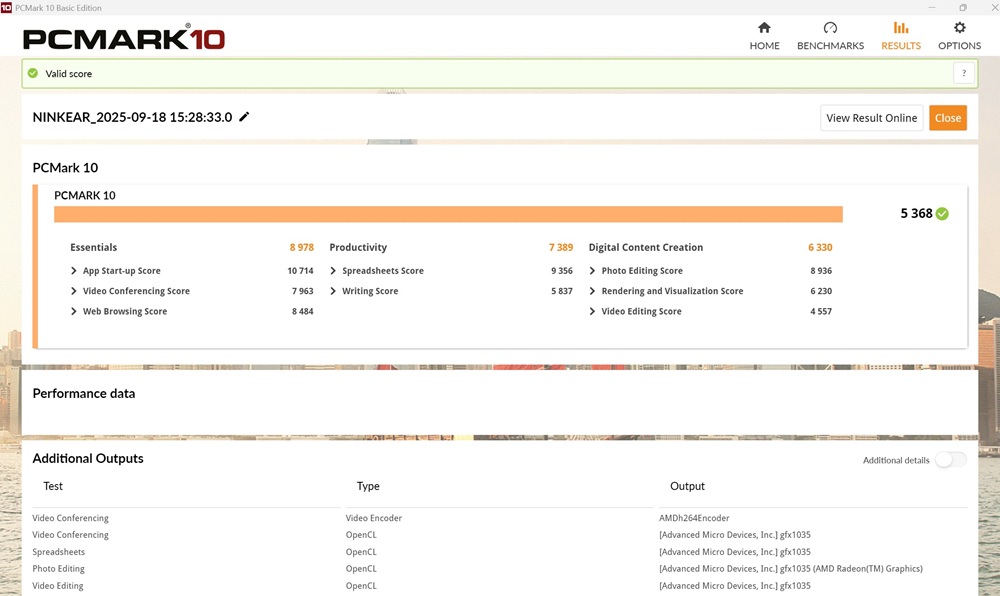Click the Home house icon
The height and width of the screenshot is (596, 1000).
(764, 28)
